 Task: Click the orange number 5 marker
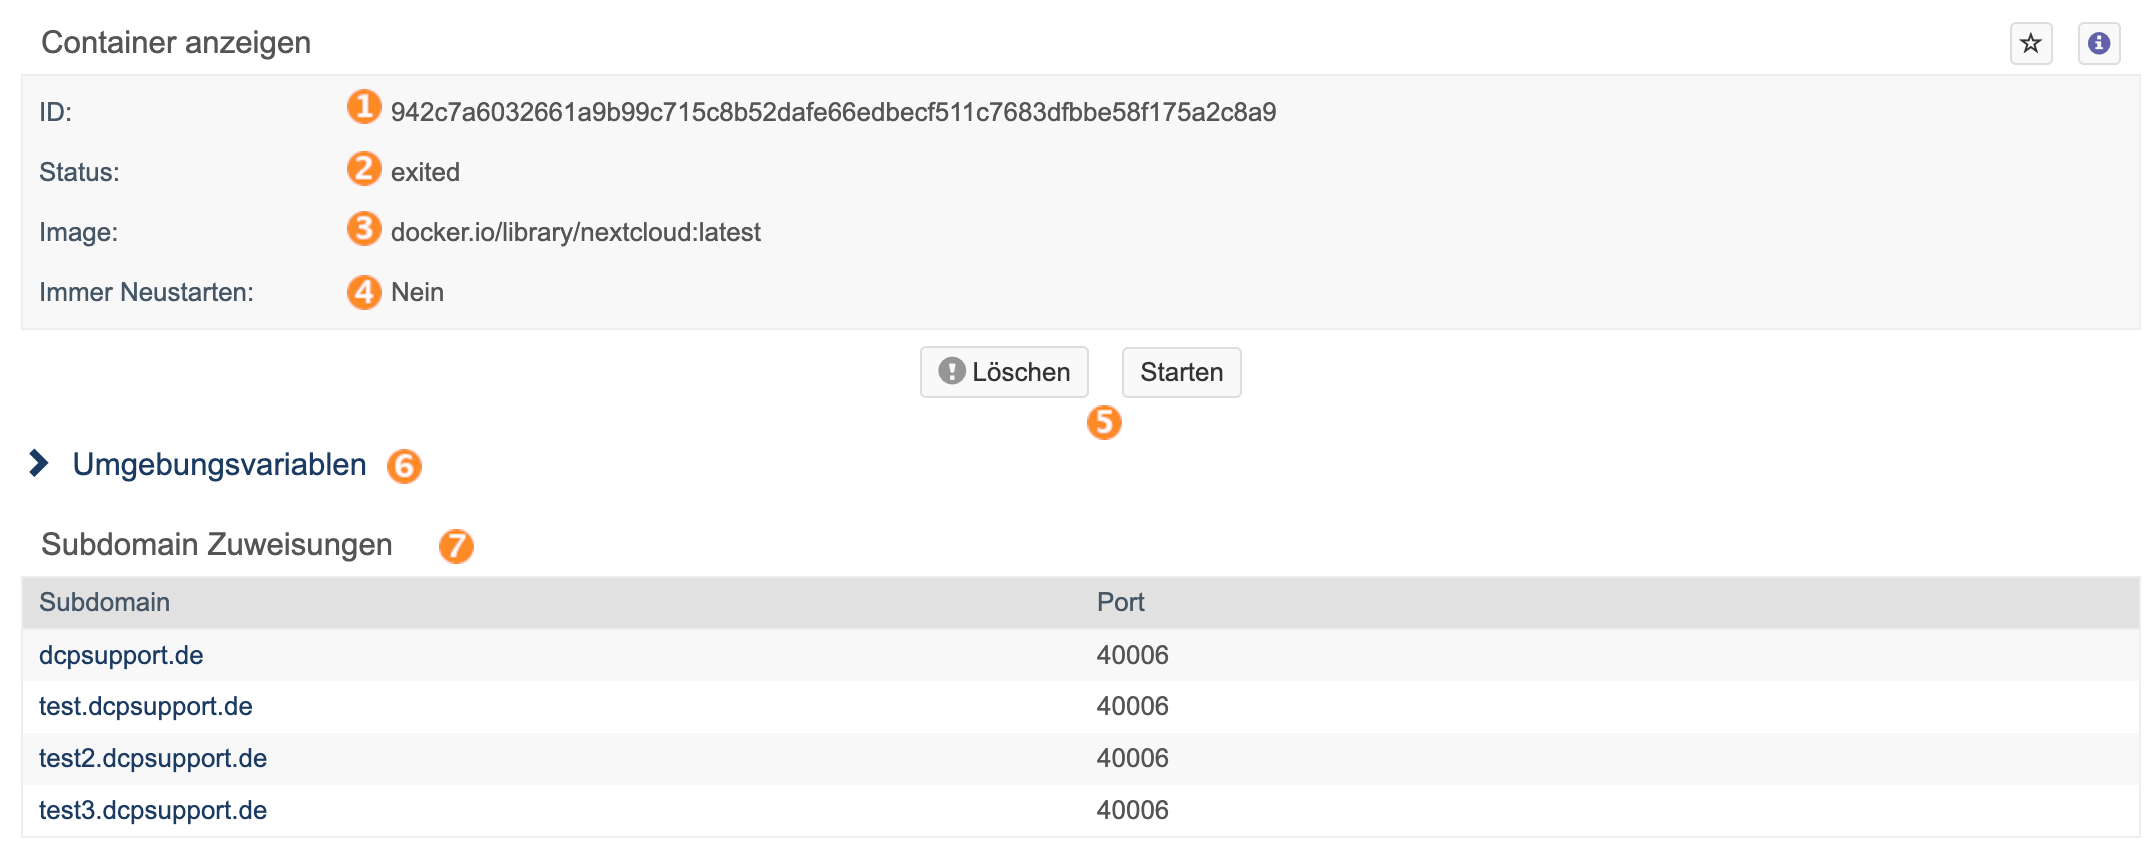(x=1104, y=422)
